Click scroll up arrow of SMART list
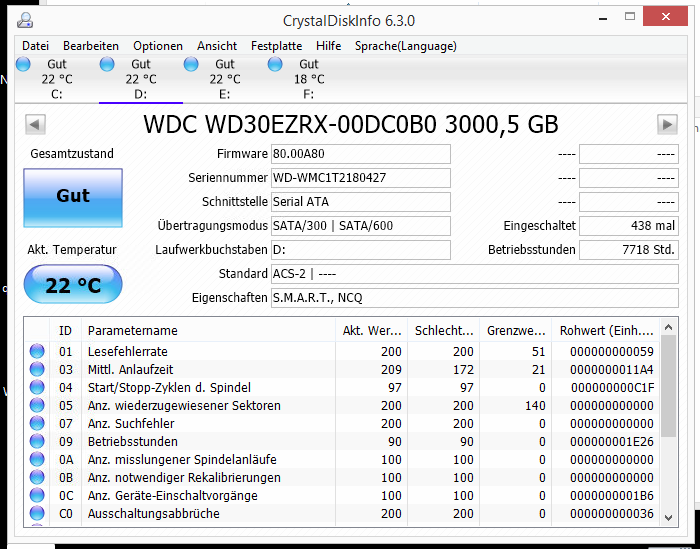 [x=668, y=327]
